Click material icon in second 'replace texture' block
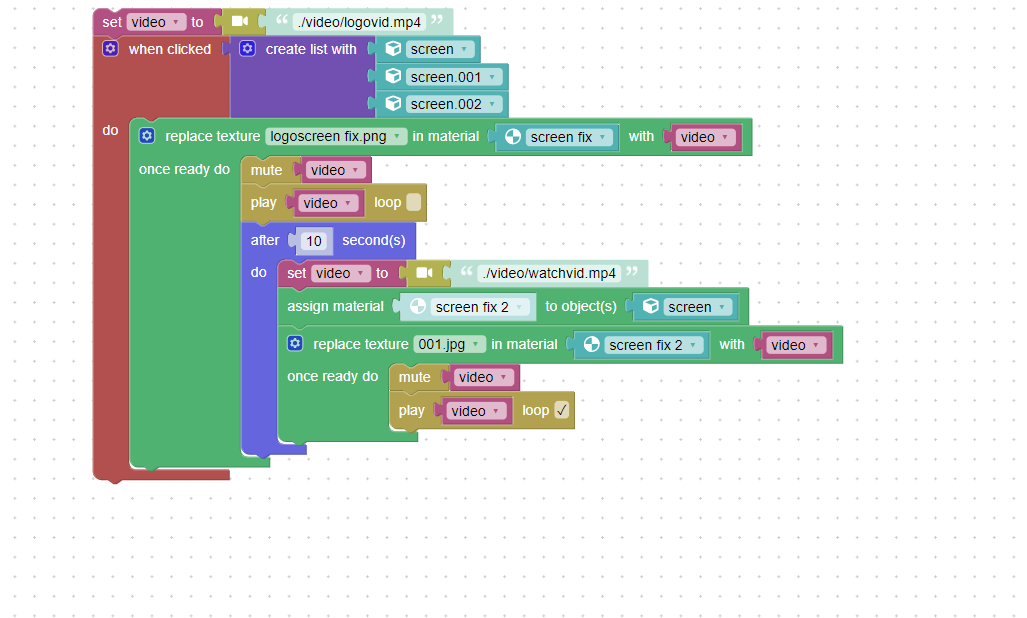Image resolution: width=1027 pixels, height=618 pixels. click(x=591, y=344)
